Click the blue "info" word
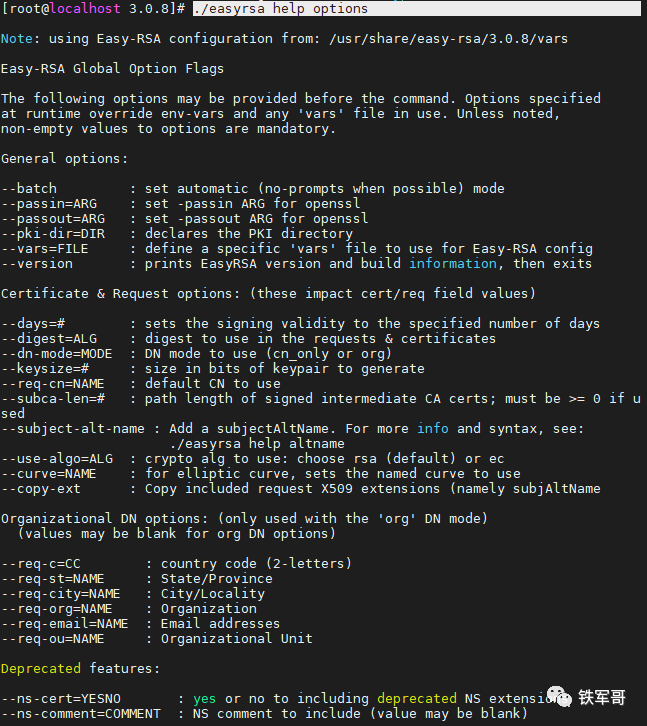This screenshot has width=647, height=726. pos(433,429)
